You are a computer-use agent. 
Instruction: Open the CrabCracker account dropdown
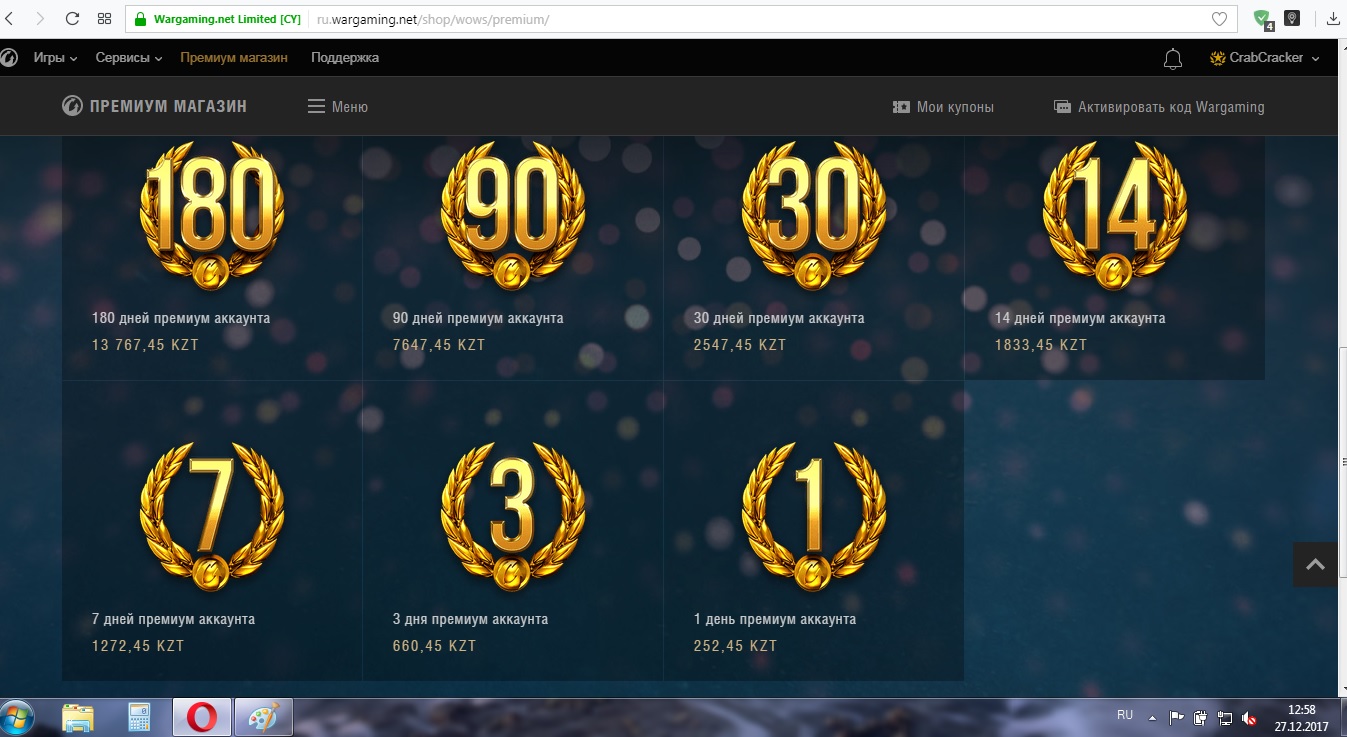(1265, 58)
